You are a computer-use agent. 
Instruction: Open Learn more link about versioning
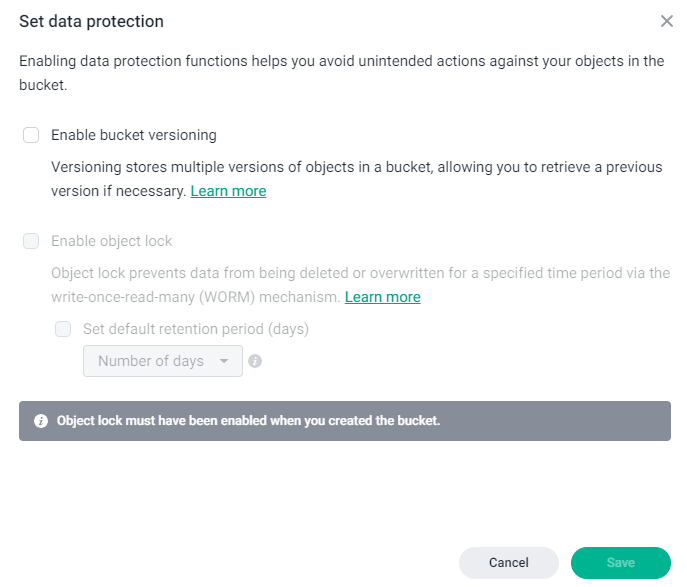[x=228, y=191]
